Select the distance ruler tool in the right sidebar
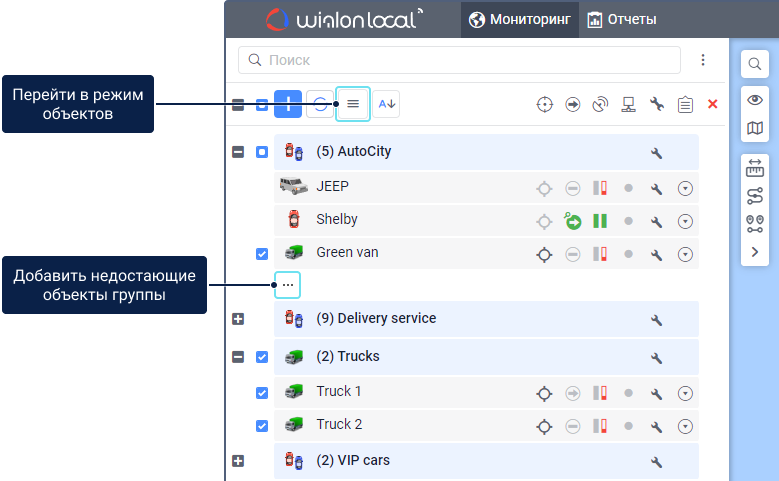The width and height of the screenshot is (779, 481). click(755, 168)
